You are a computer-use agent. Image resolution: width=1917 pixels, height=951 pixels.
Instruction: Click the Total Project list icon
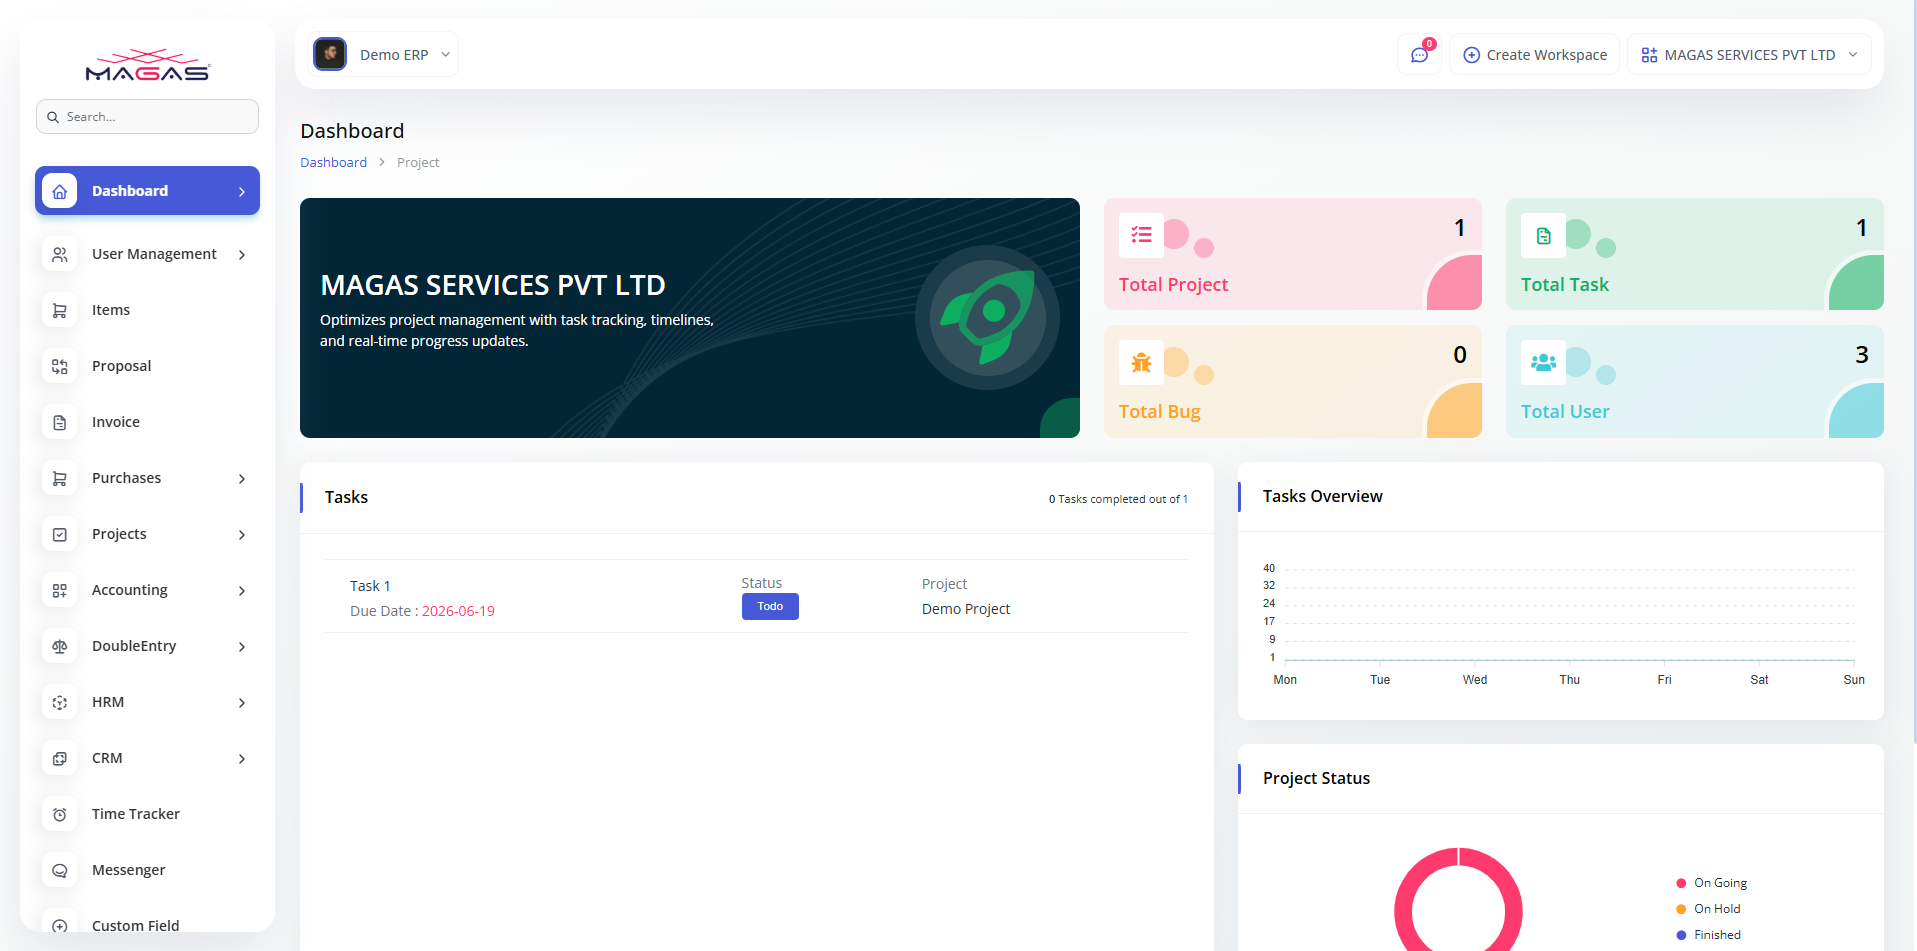pos(1141,235)
